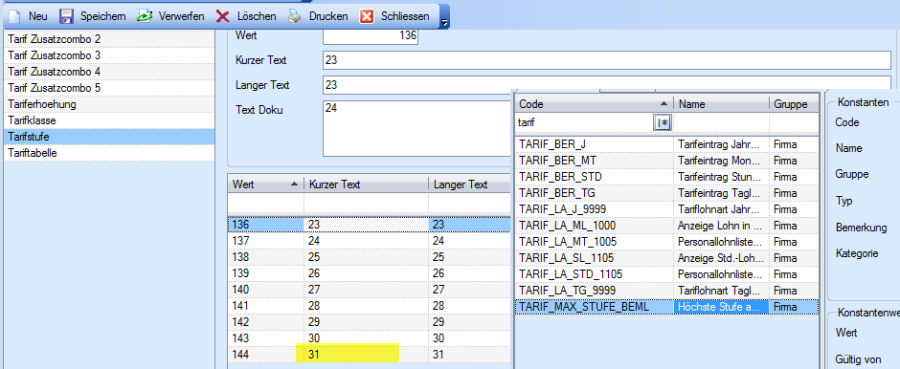Screen dimensions: 900x369
Task: Sort by the Name column header
Action: pyautogui.click(x=721, y=104)
